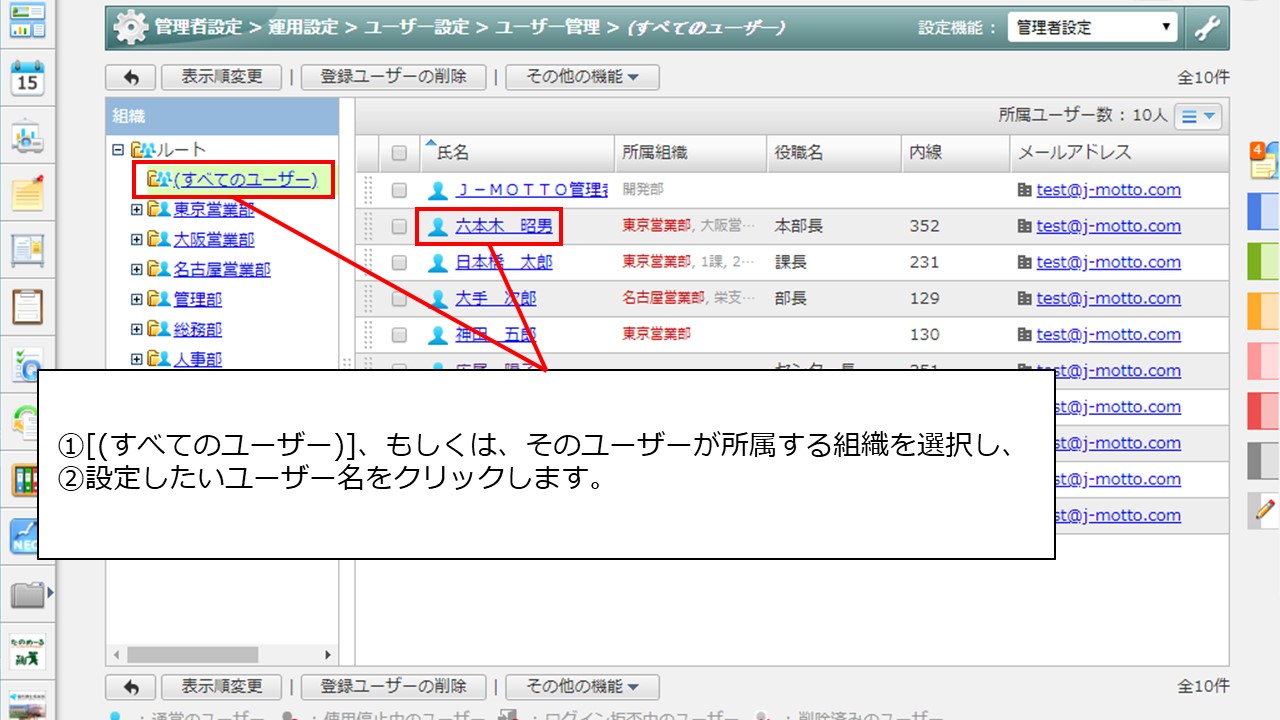Open the gray folder icon in sidebar
This screenshot has height=720, width=1280.
(28, 595)
